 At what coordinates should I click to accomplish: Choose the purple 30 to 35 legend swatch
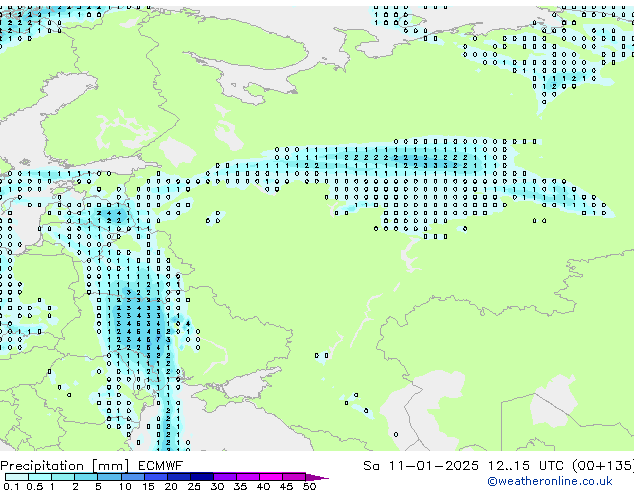click(229, 477)
